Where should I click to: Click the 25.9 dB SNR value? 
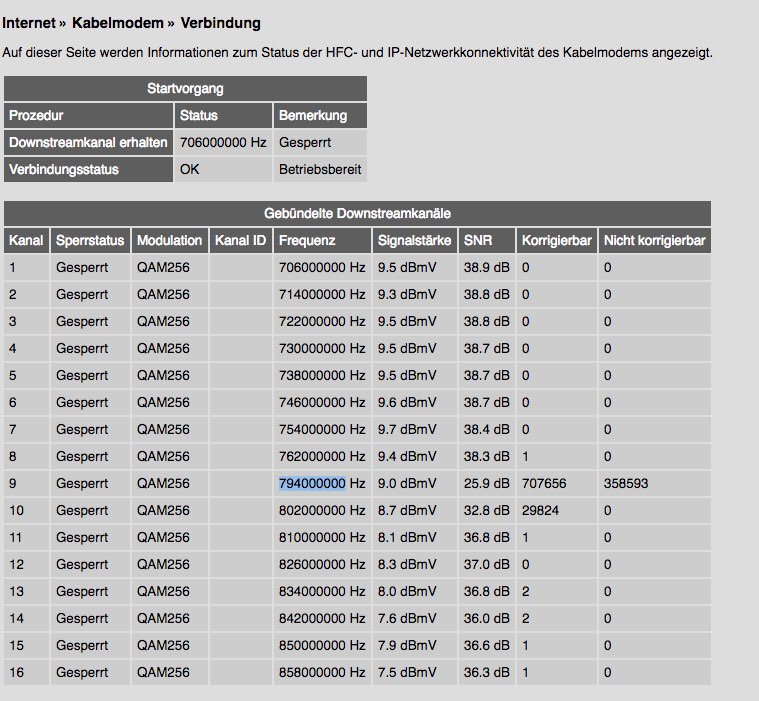[486, 484]
